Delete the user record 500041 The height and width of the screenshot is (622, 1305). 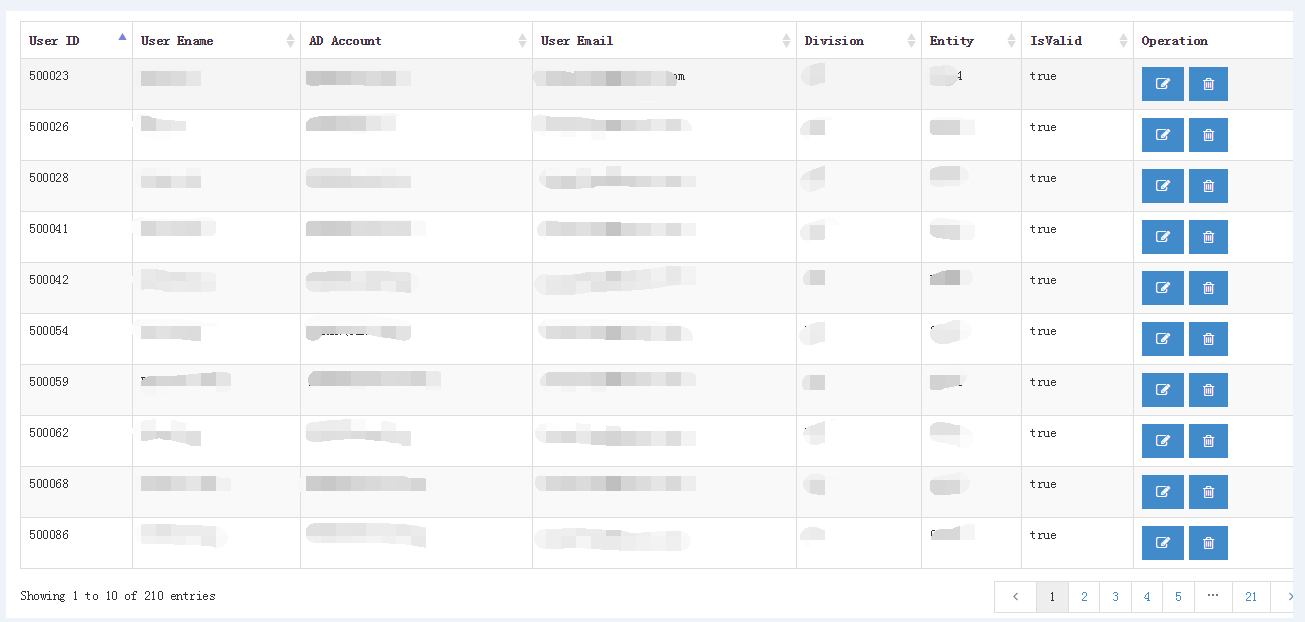pyautogui.click(x=1208, y=237)
